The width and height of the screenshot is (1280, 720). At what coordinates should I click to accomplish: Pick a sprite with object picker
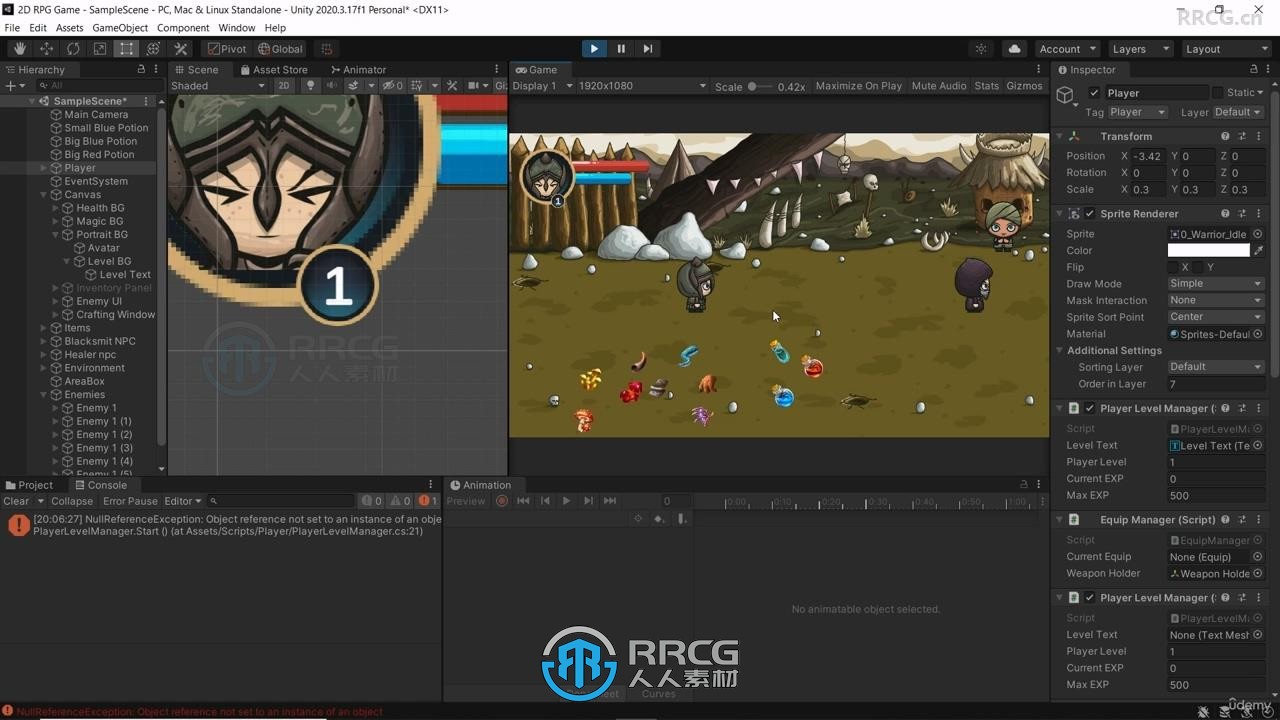pyautogui.click(x=1258, y=234)
